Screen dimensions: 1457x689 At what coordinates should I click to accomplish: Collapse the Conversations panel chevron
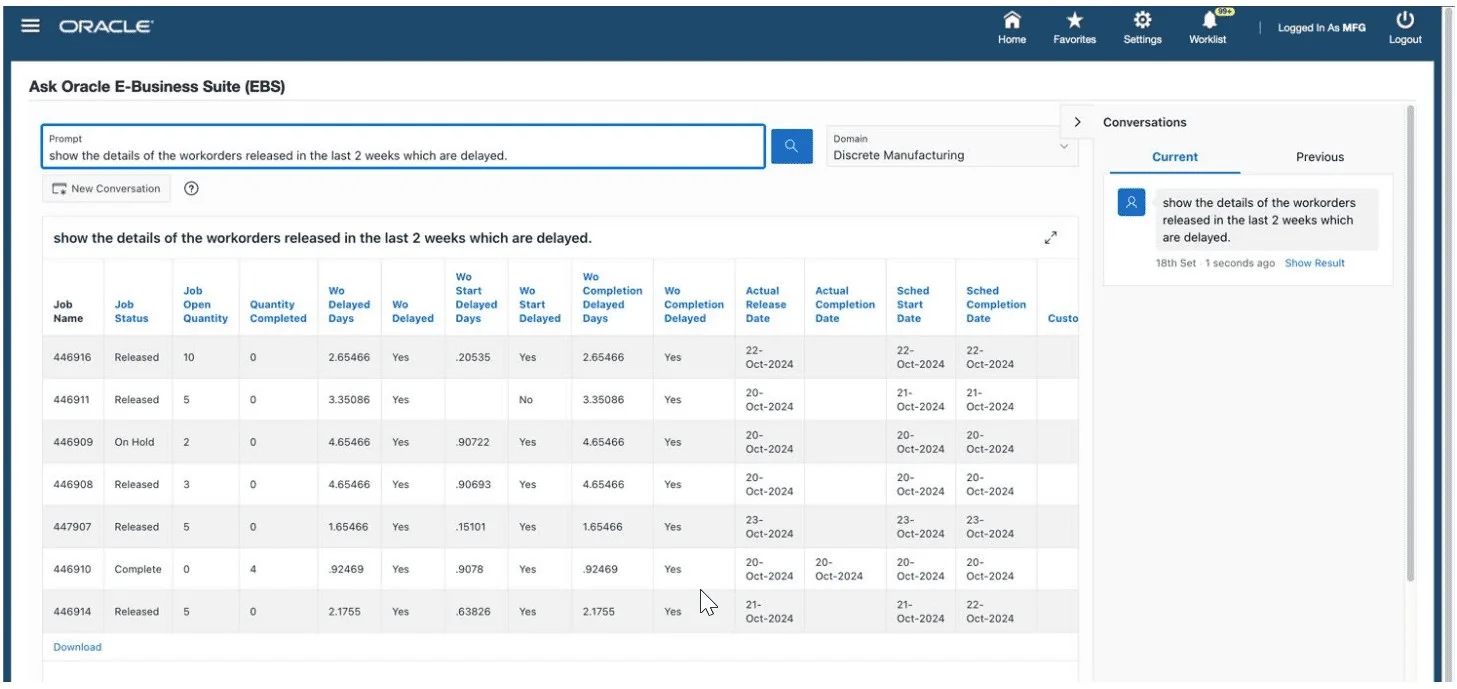pyautogui.click(x=1077, y=122)
